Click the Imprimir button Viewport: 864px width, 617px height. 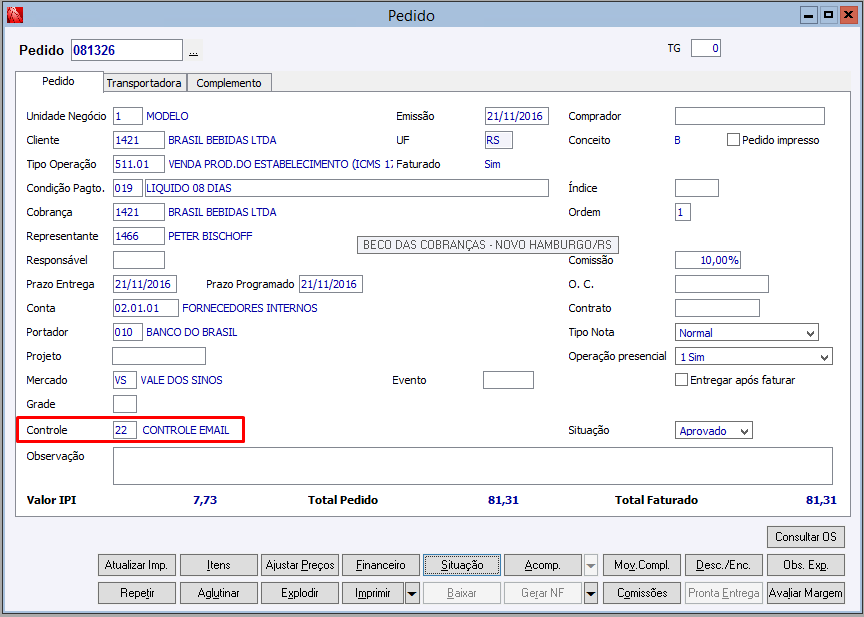coord(373,593)
